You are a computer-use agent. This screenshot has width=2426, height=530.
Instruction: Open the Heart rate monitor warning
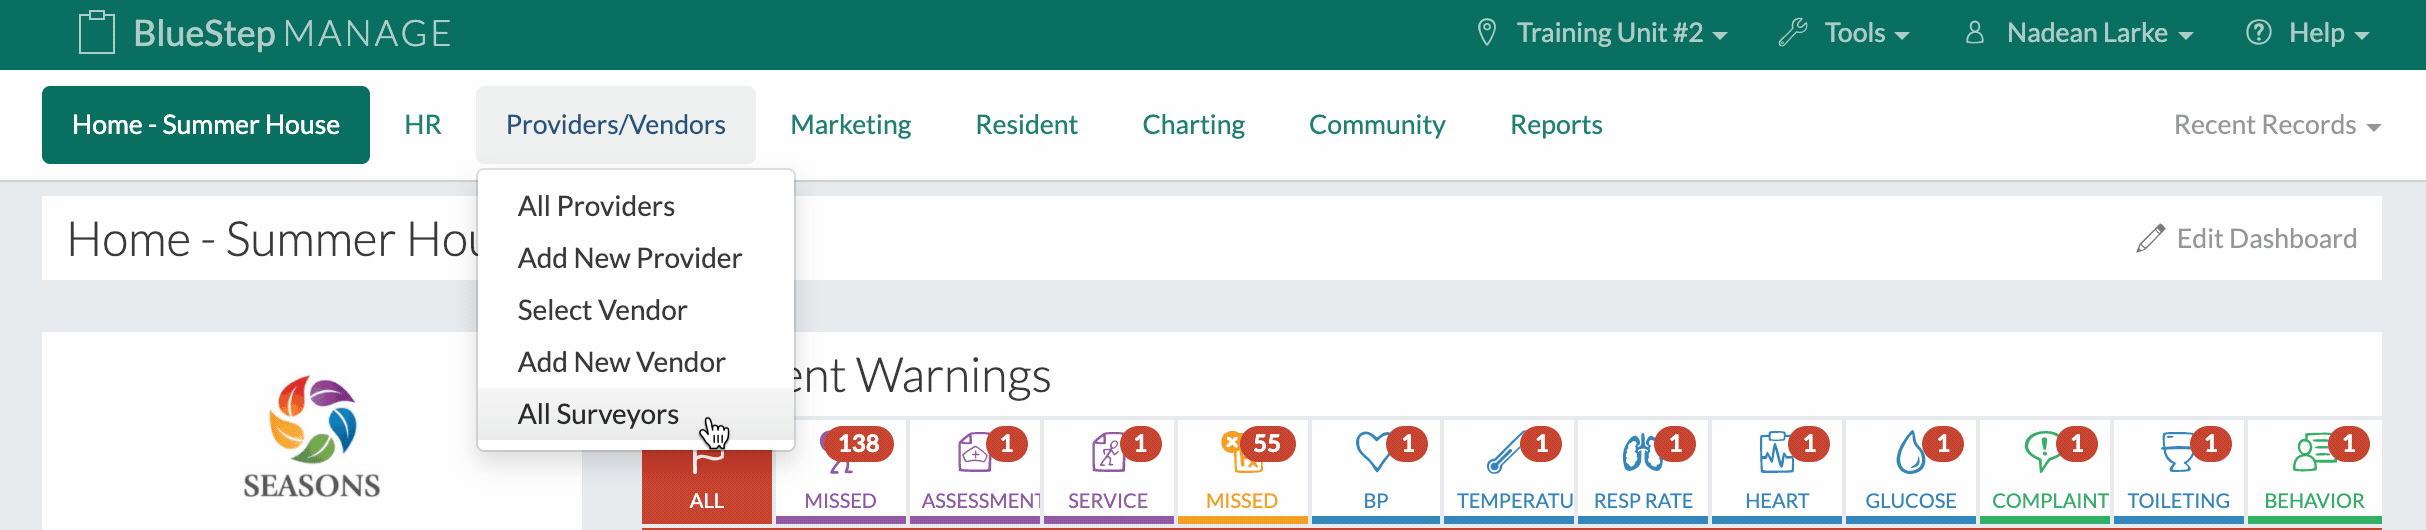pyautogui.click(x=1776, y=453)
